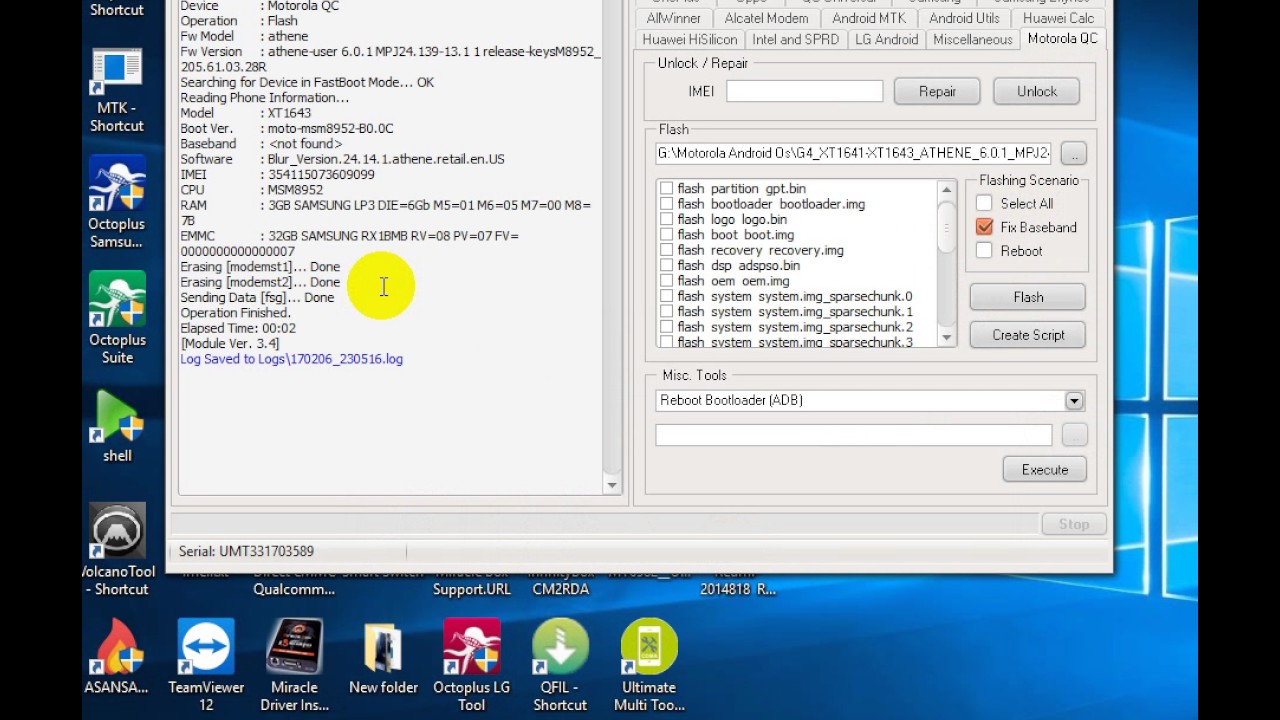Switch to Intel and SPRD tab
The height and width of the screenshot is (720, 1280).
click(796, 40)
